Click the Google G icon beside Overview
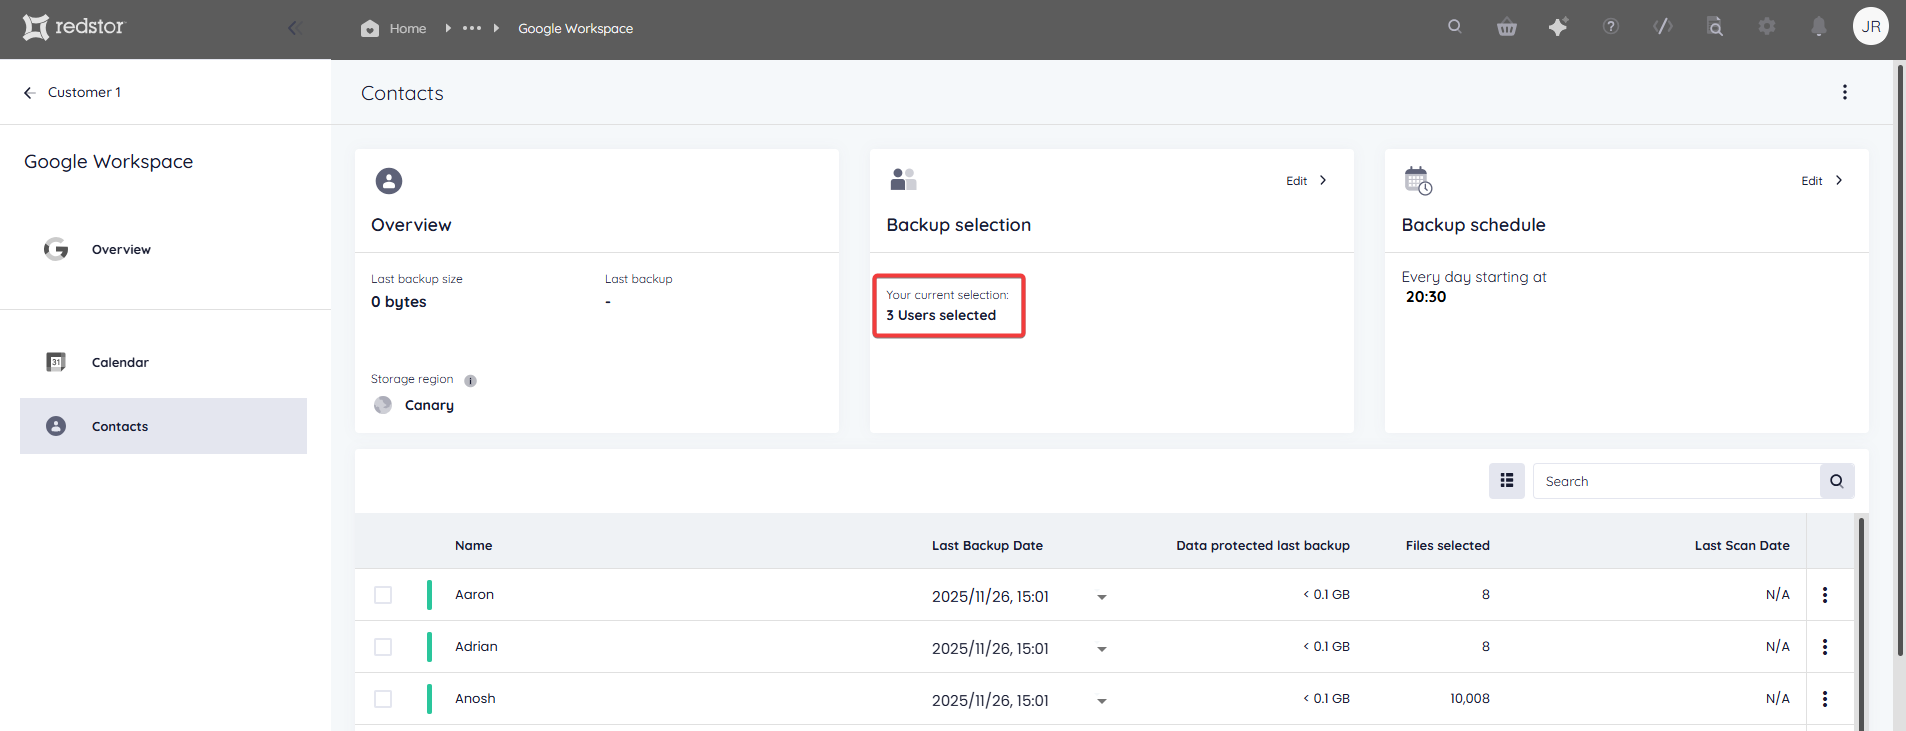Image resolution: width=1906 pixels, height=731 pixels. point(56,249)
